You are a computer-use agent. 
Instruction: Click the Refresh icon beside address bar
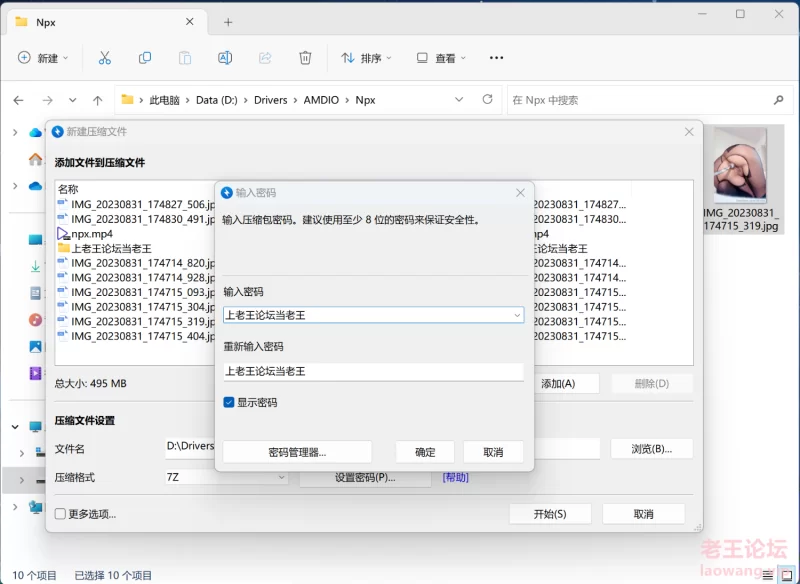[487, 100]
